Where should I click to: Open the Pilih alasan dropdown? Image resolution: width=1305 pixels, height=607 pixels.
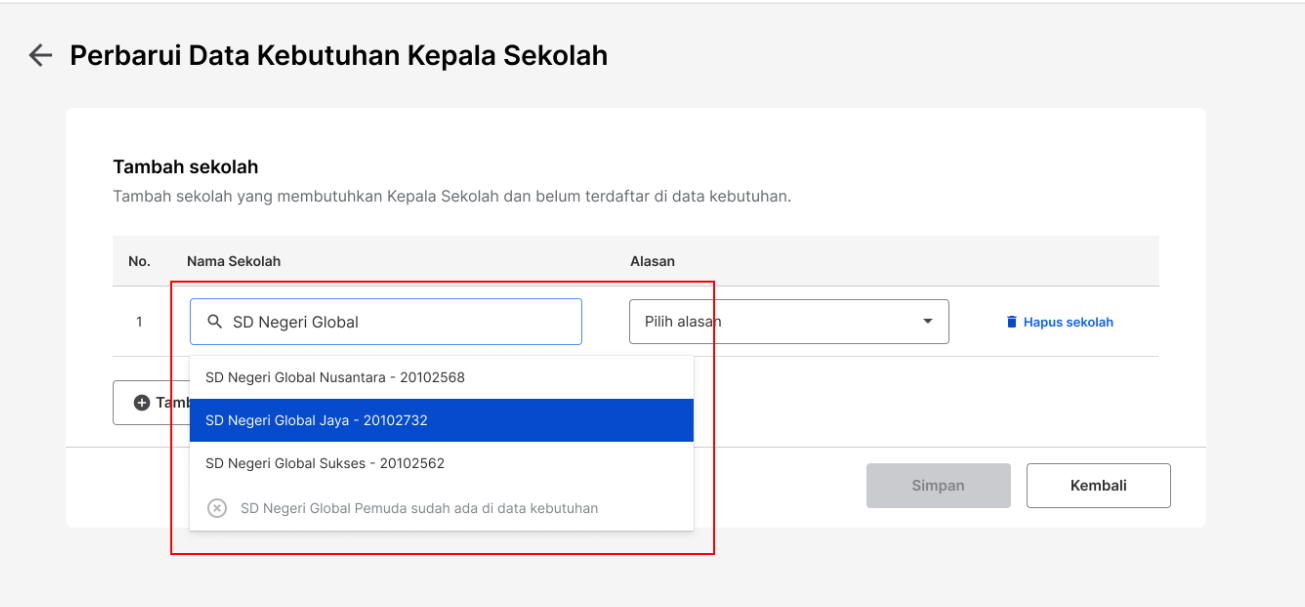[788, 322]
